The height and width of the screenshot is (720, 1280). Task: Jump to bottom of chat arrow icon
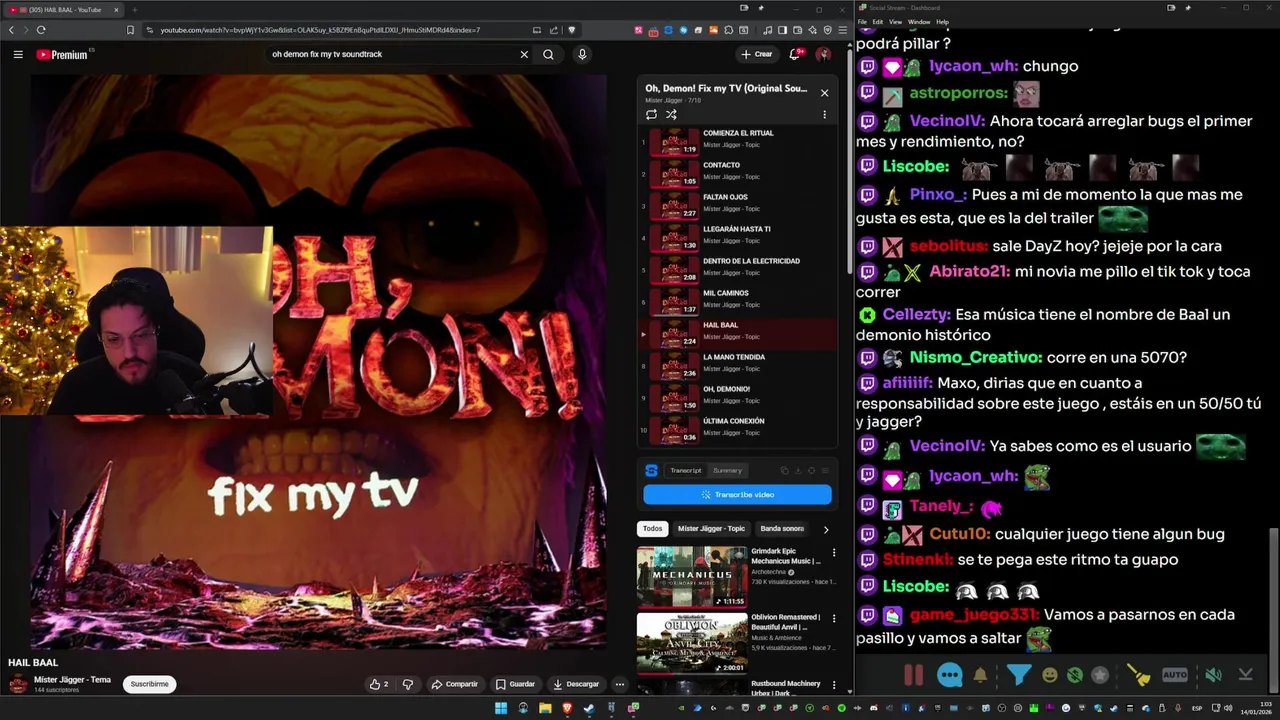click(x=1245, y=675)
